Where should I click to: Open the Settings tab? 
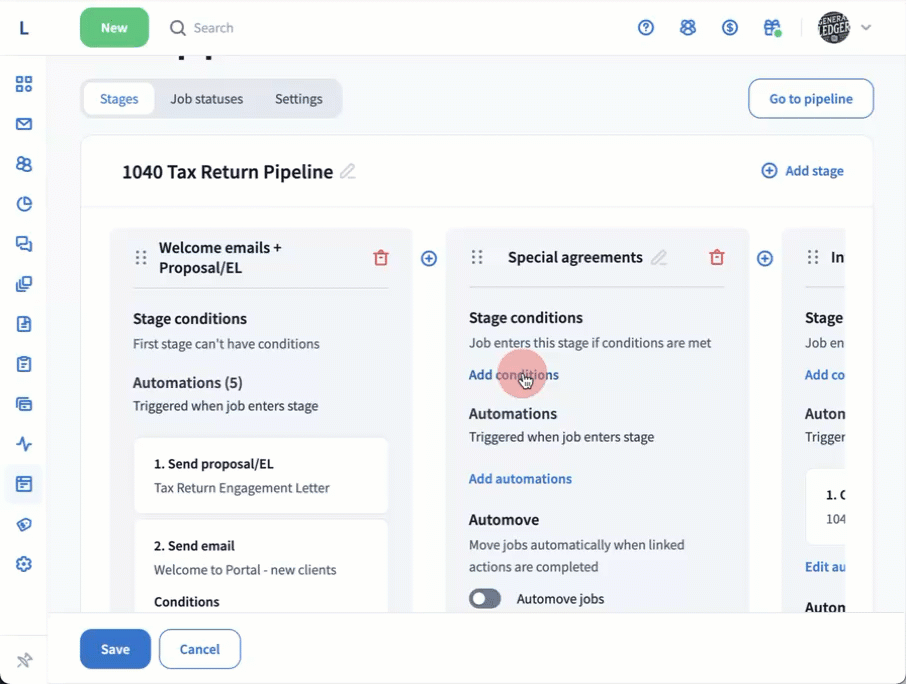pos(298,99)
